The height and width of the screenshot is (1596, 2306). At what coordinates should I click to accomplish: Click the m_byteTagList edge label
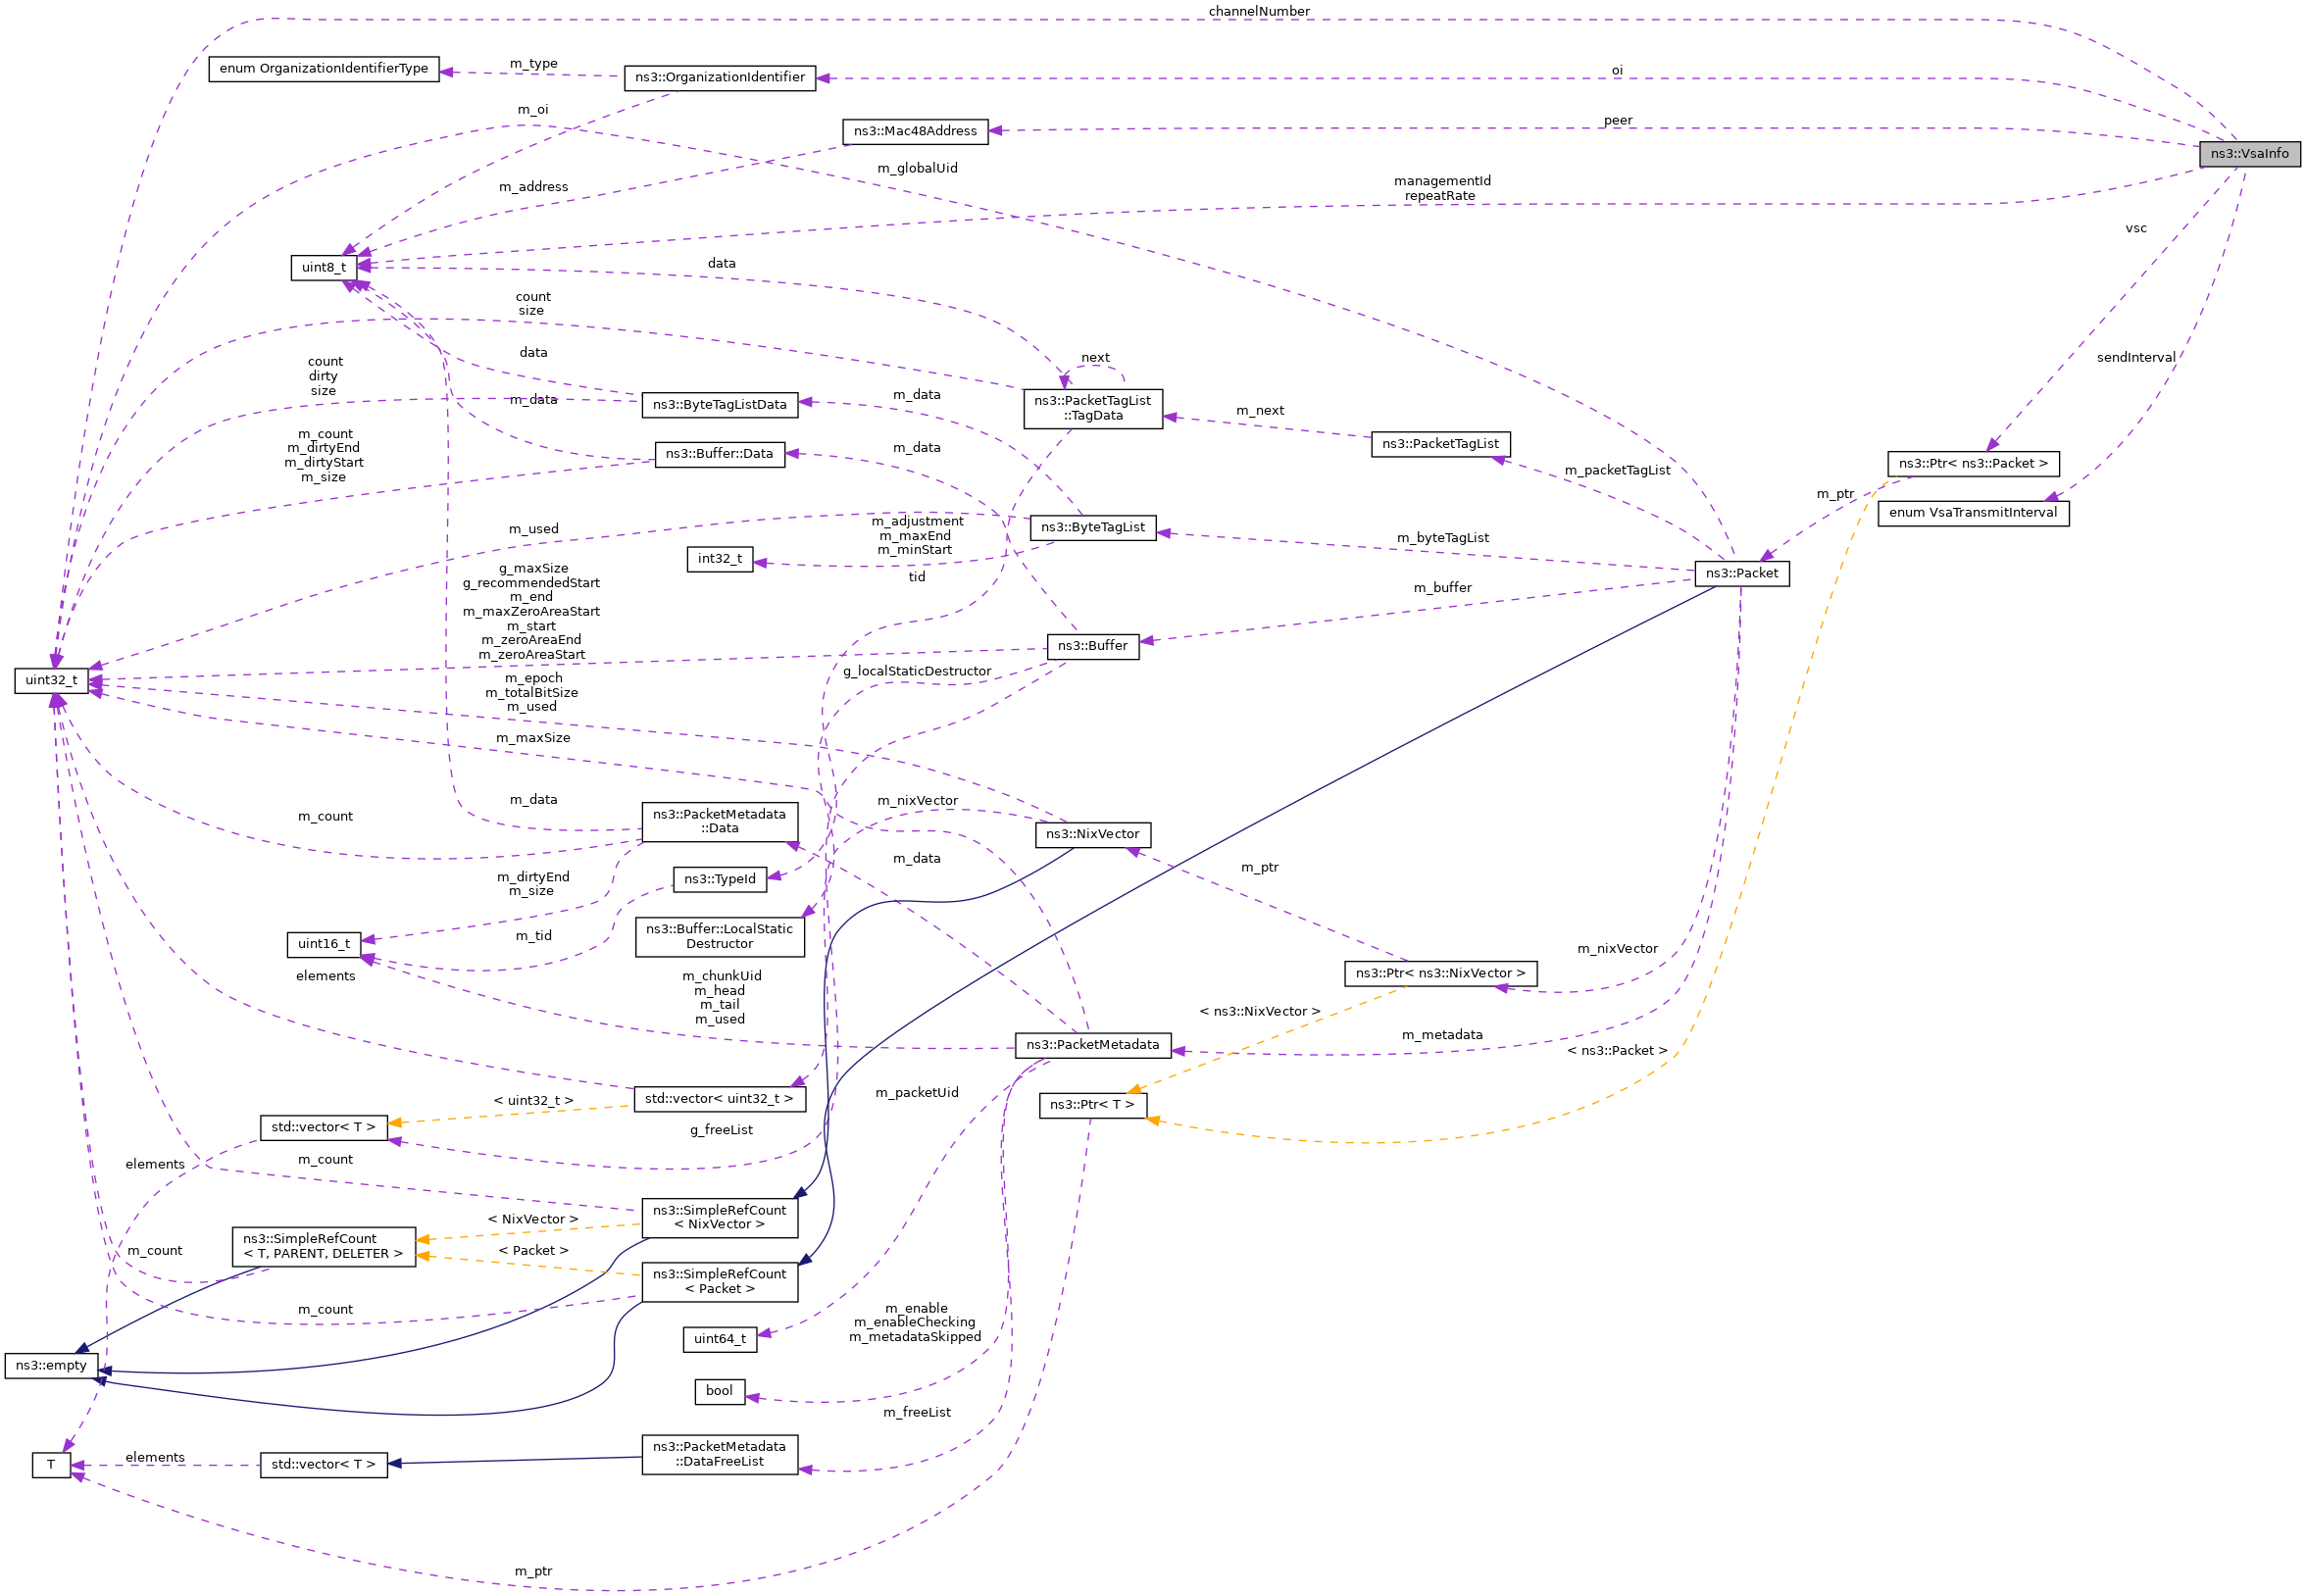coord(1442,539)
